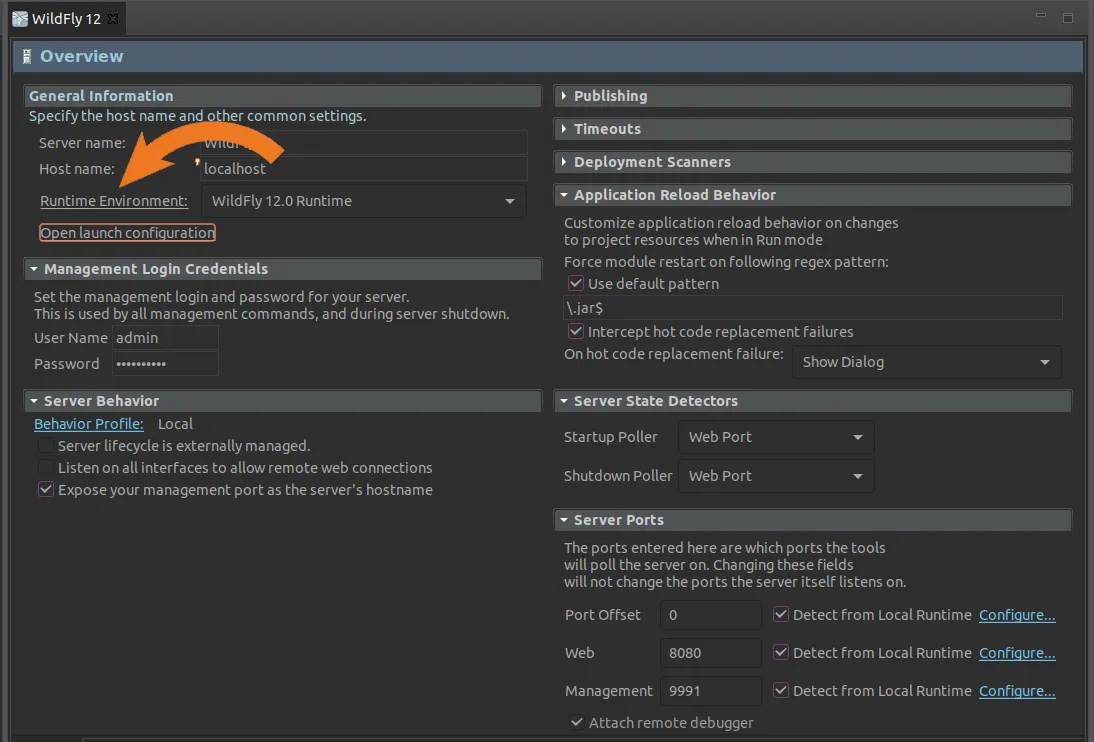Toggle Use default pattern checkbox

tap(576, 284)
